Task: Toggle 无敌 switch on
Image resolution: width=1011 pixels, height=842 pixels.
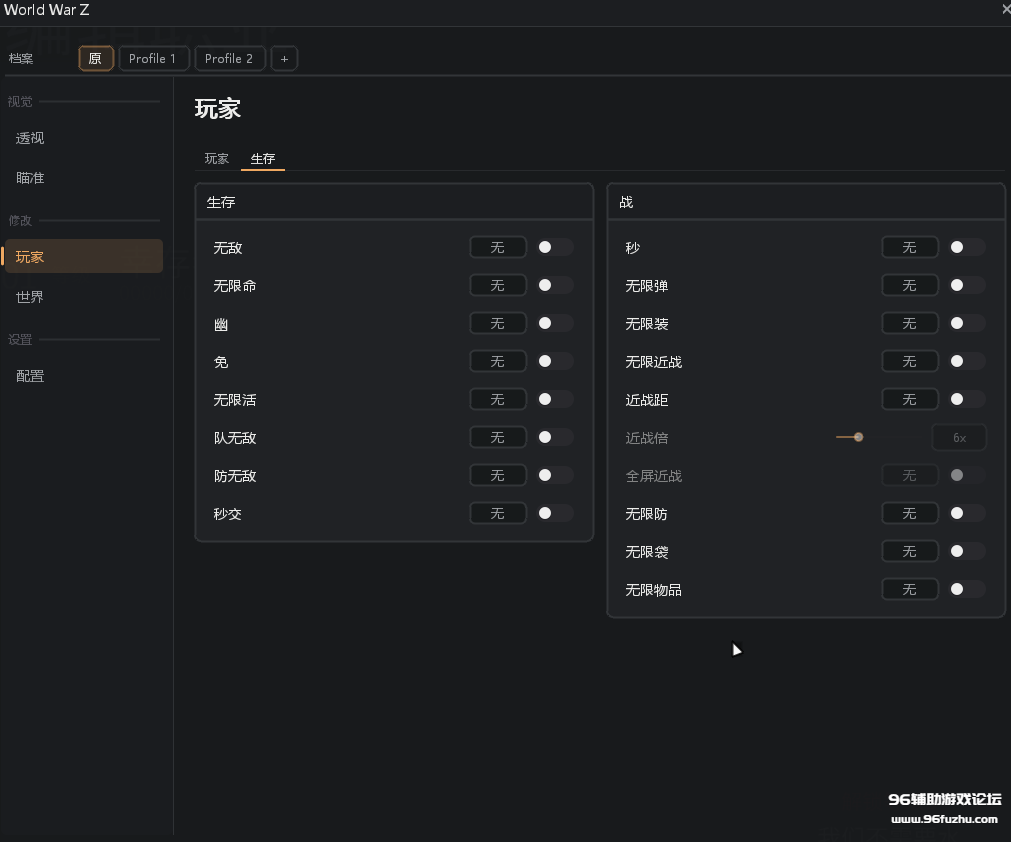Action: pyautogui.click(x=555, y=248)
